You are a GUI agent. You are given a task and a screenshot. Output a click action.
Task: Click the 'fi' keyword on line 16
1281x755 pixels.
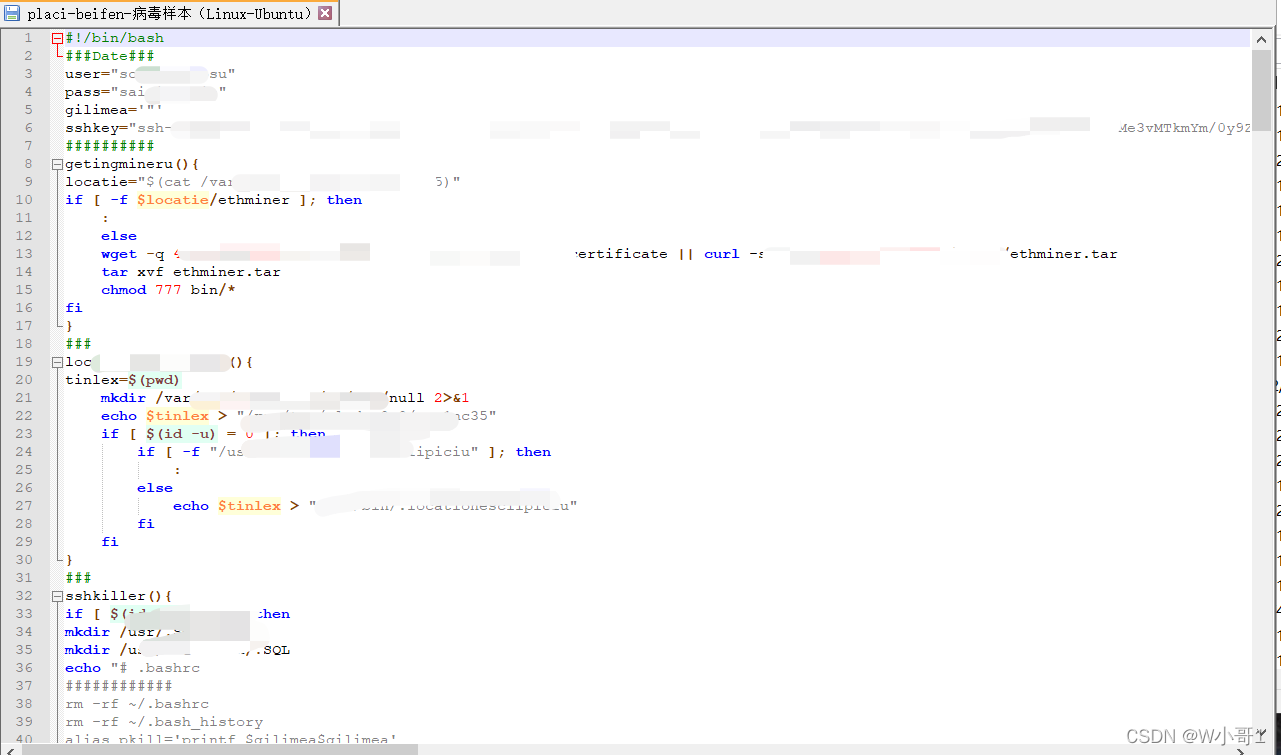(x=74, y=308)
